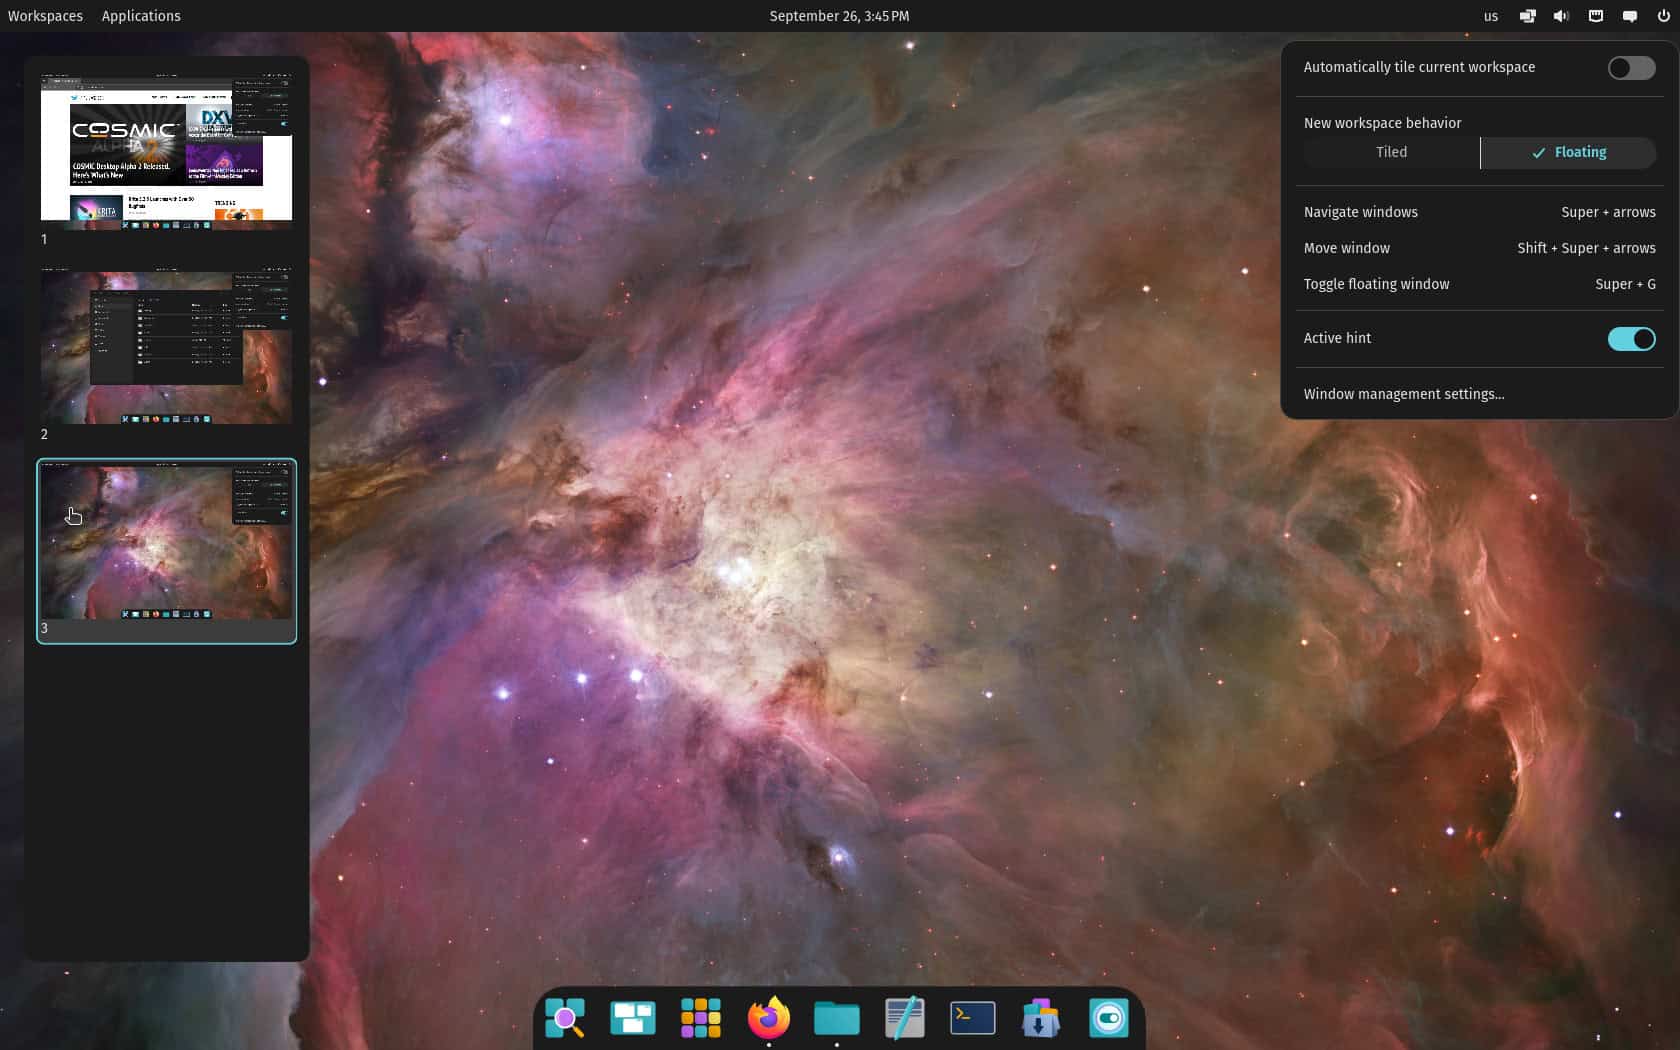Open the power menu in the panel
The width and height of the screenshot is (1680, 1050).
tap(1662, 16)
